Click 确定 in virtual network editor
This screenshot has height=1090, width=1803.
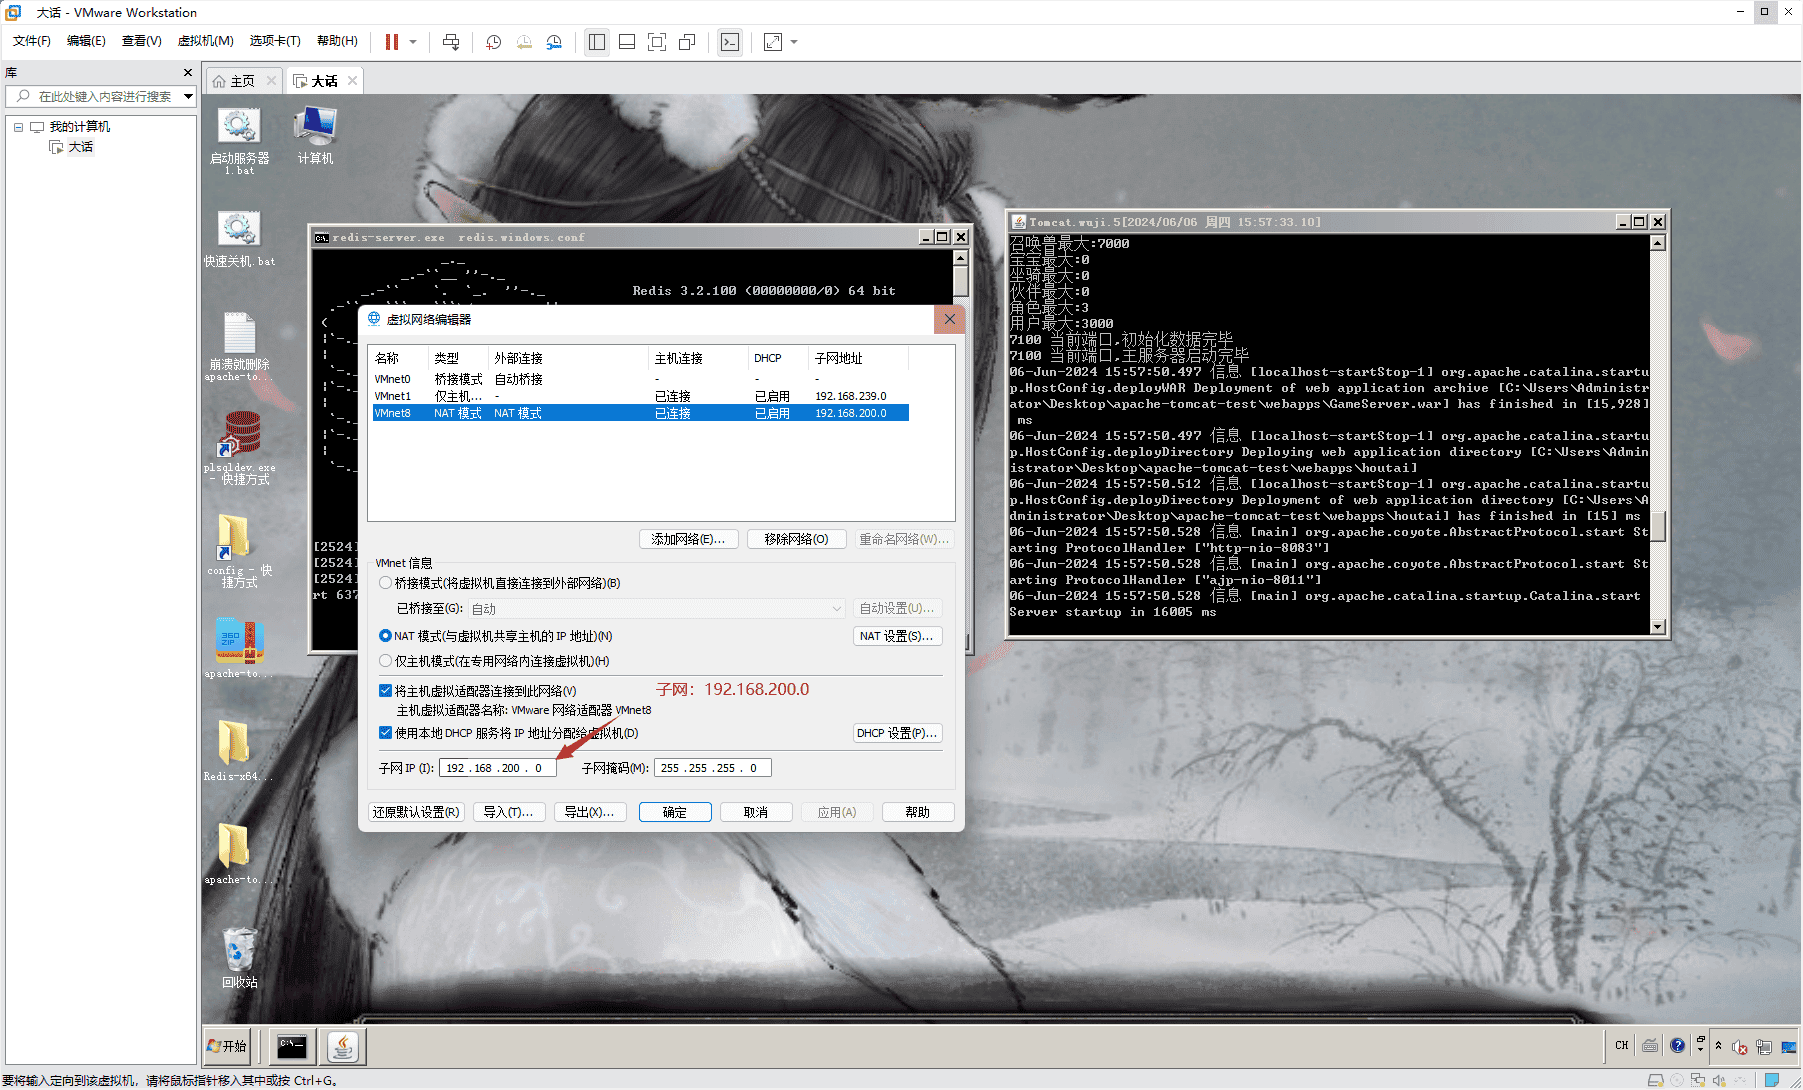tap(675, 812)
